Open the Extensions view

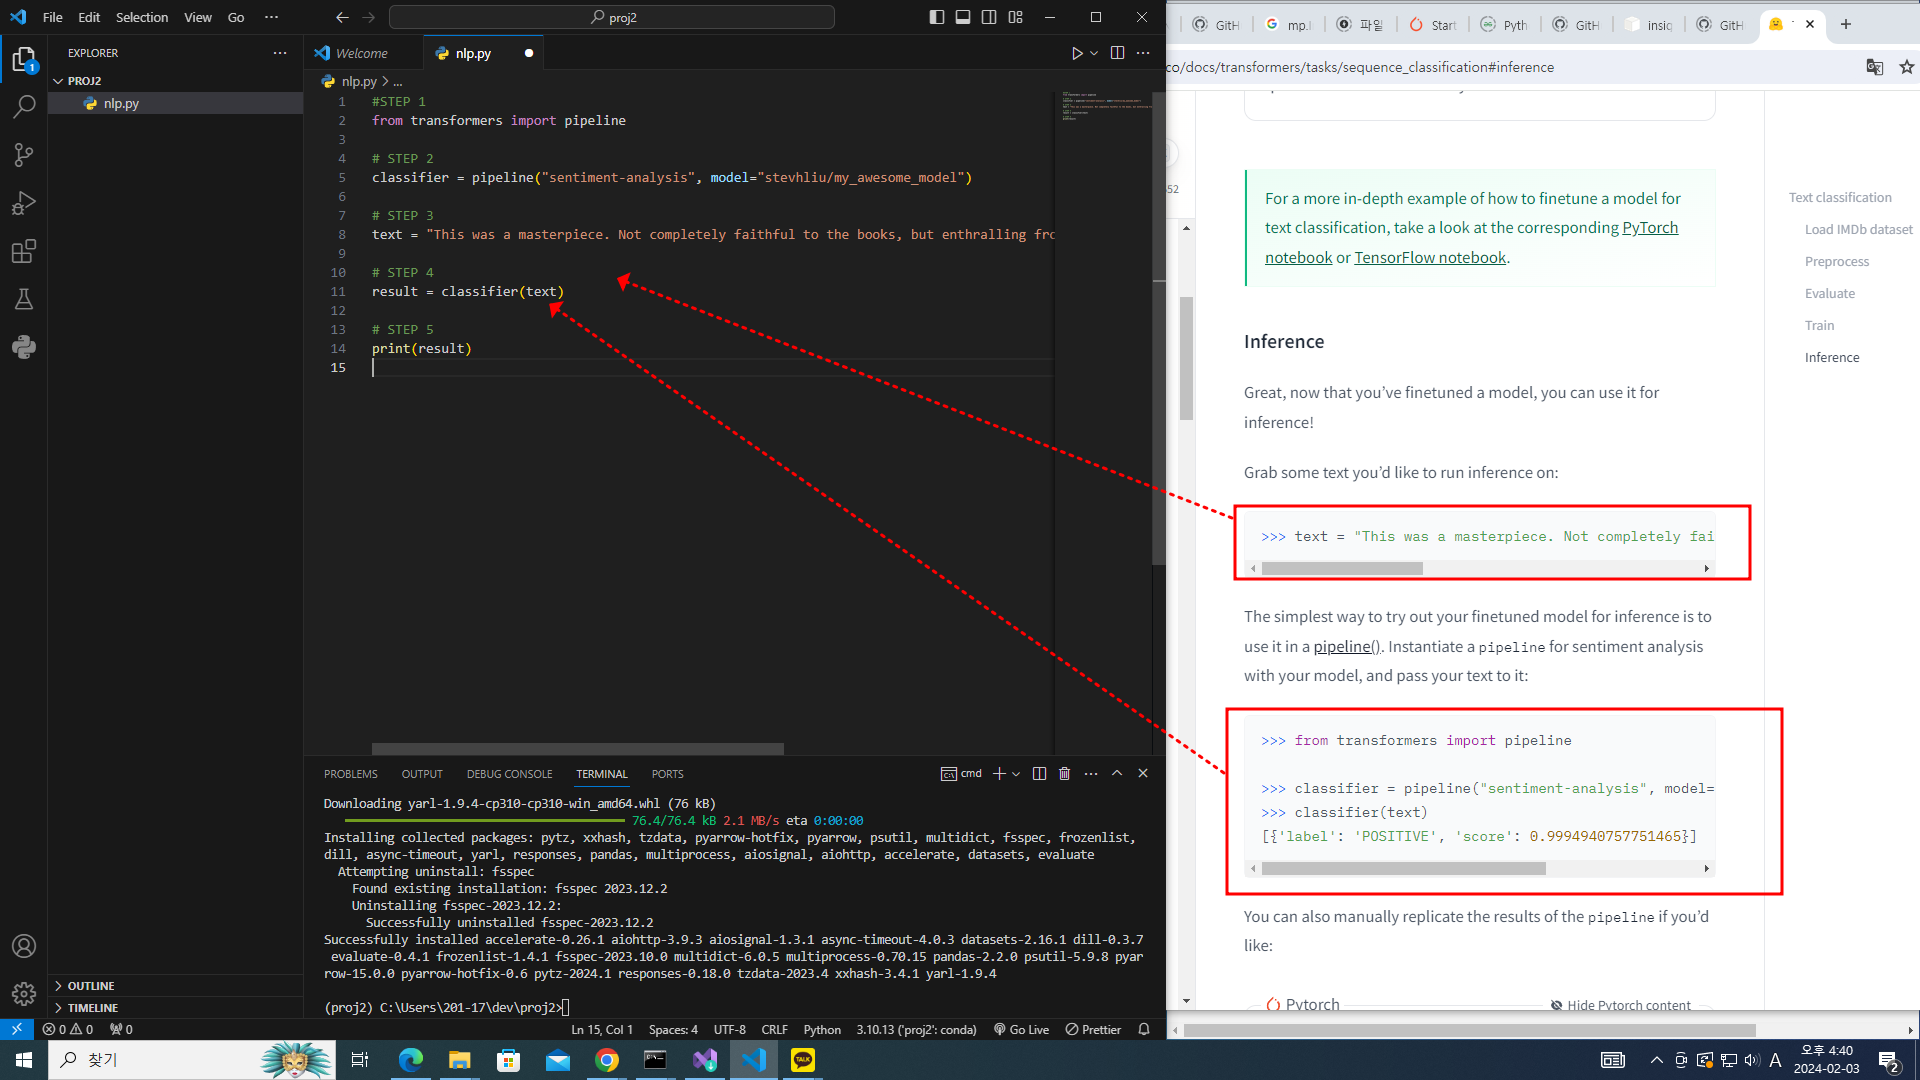pos(24,251)
